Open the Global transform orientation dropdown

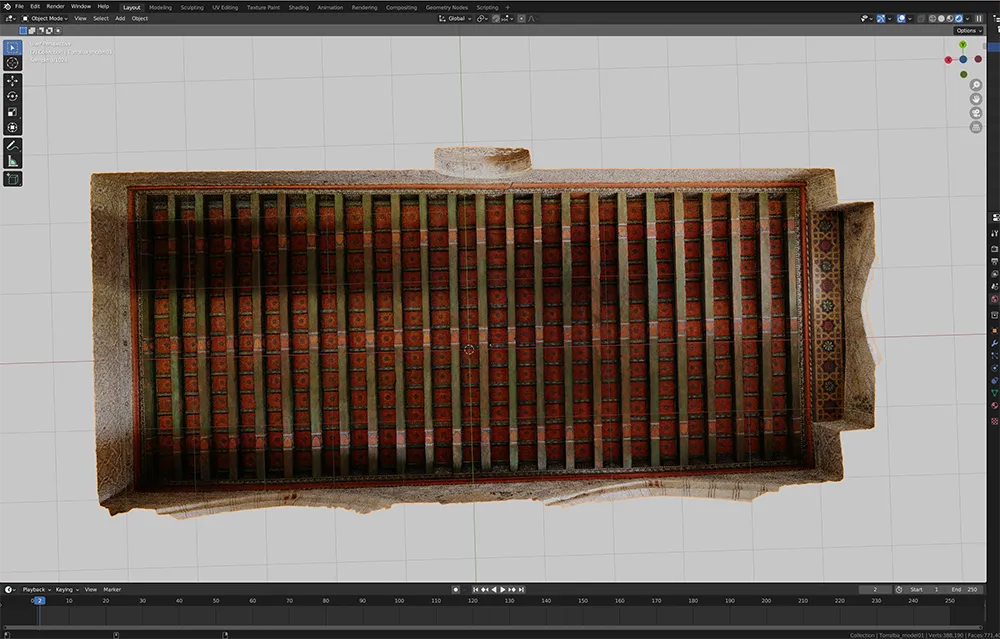[x=459, y=18]
